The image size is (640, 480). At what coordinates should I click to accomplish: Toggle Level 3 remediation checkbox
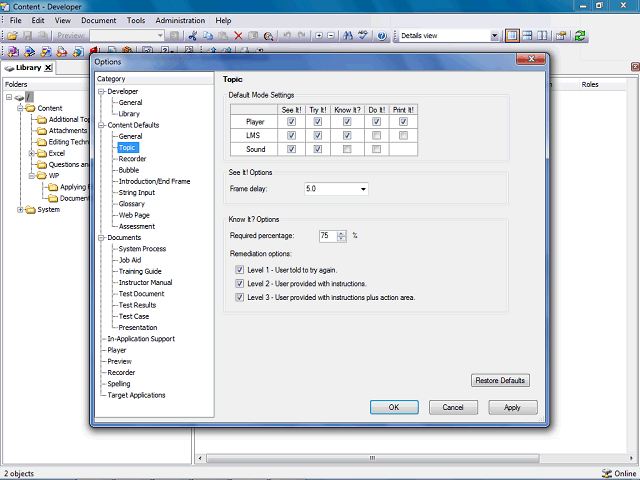point(240,297)
